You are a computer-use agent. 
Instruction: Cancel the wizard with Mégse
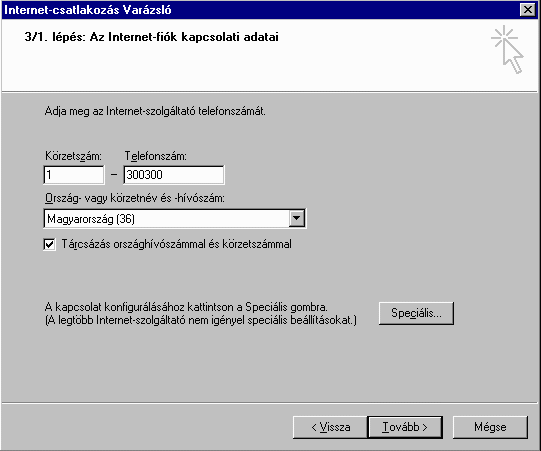click(x=490, y=427)
